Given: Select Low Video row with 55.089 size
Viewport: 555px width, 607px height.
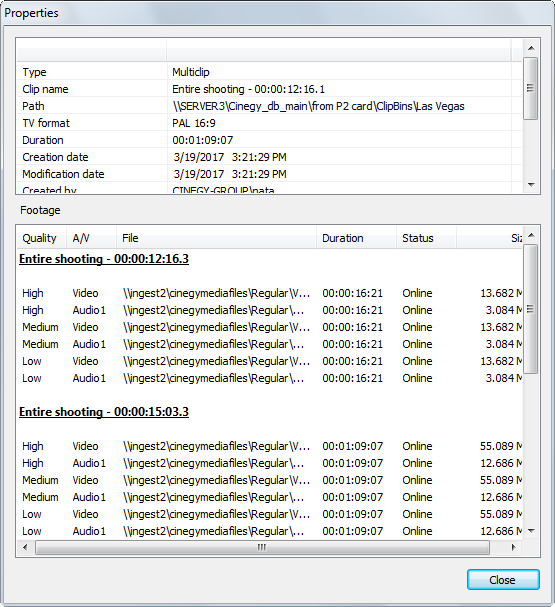Looking at the screenshot, I should click(270, 514).
